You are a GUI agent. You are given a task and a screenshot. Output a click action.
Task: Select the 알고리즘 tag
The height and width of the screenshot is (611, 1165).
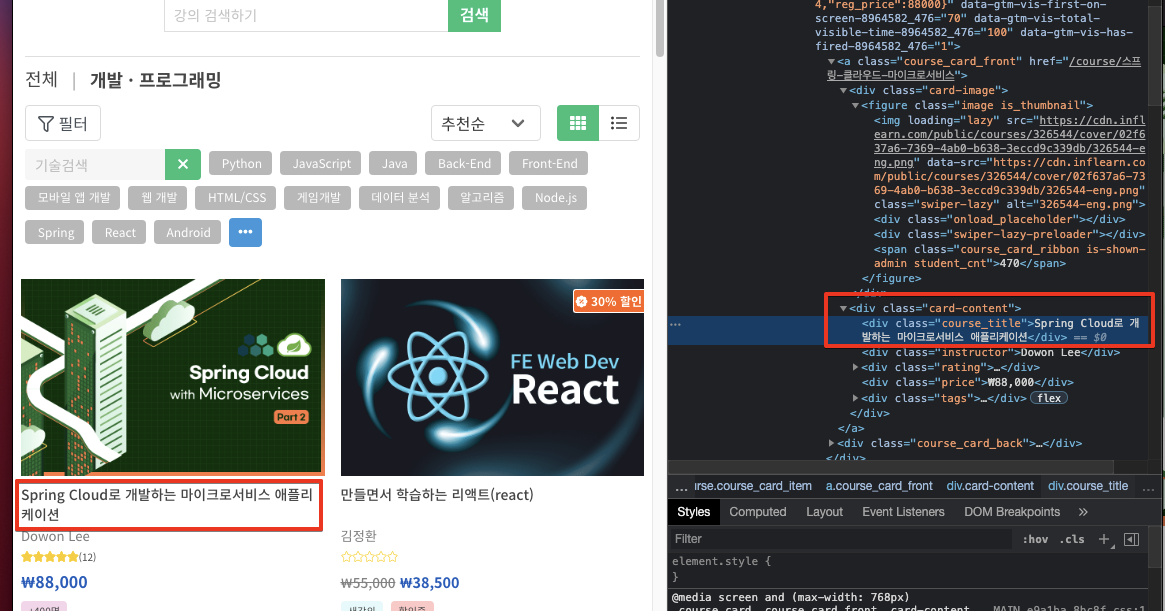click(x=481, y=198)
